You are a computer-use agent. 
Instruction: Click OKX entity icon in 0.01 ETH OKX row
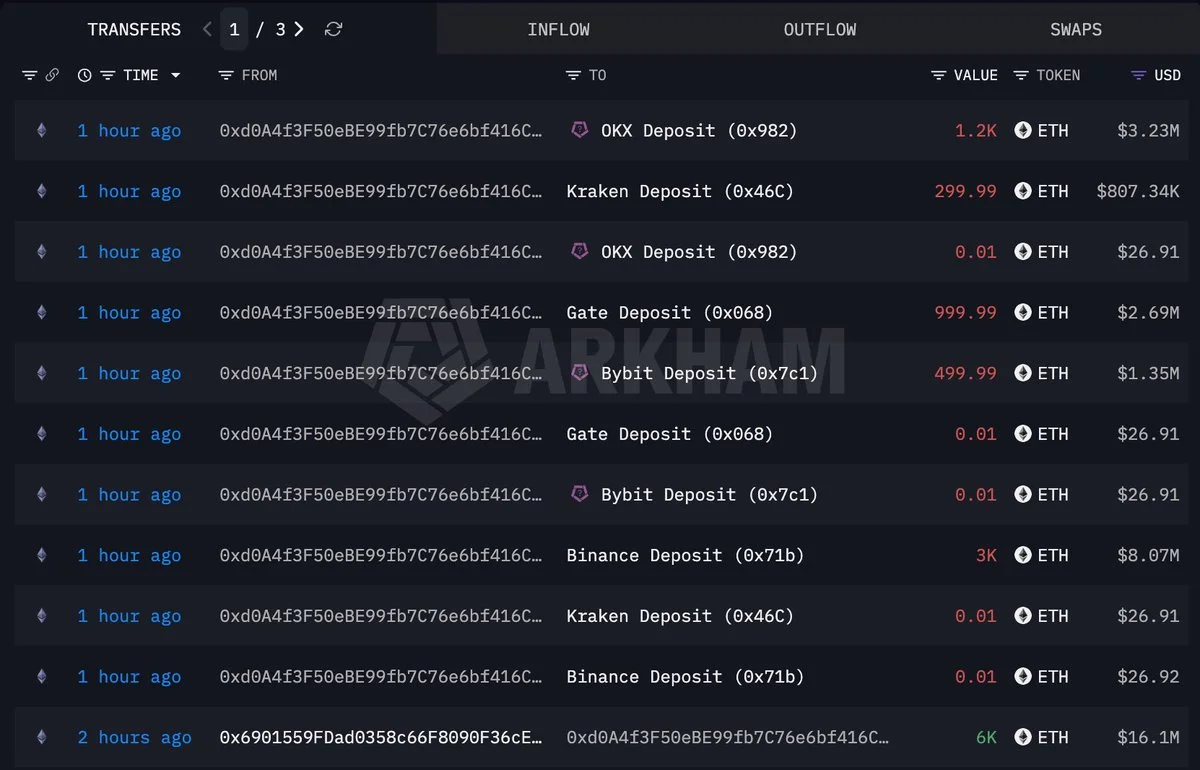pos(579,251)
